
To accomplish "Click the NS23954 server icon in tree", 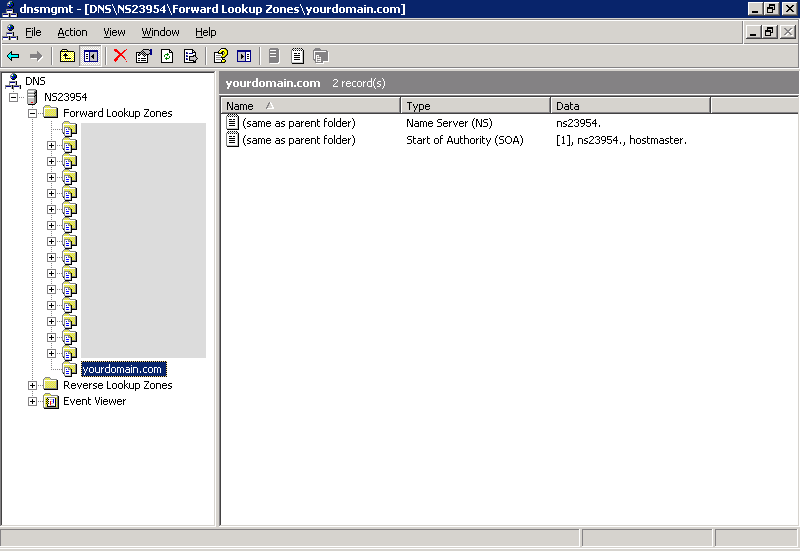I will [32, 97].
